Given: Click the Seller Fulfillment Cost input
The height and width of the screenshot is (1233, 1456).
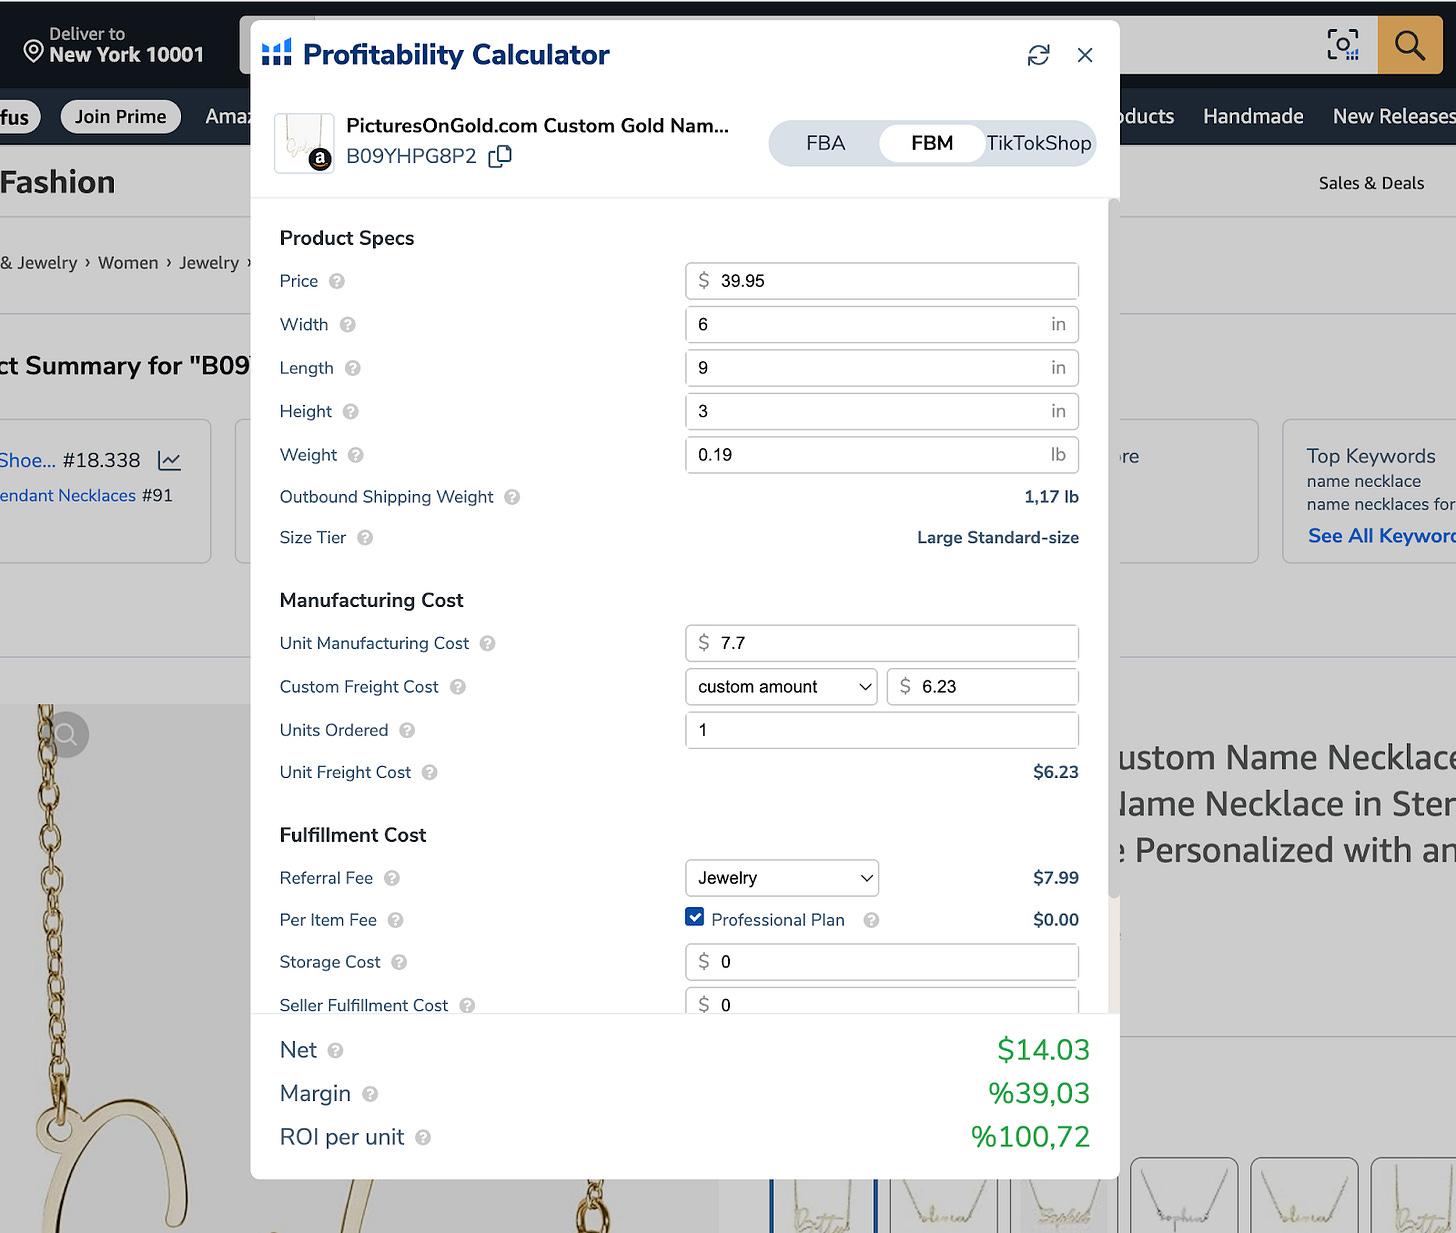Looking at the screenshot, I should 882,1002.
